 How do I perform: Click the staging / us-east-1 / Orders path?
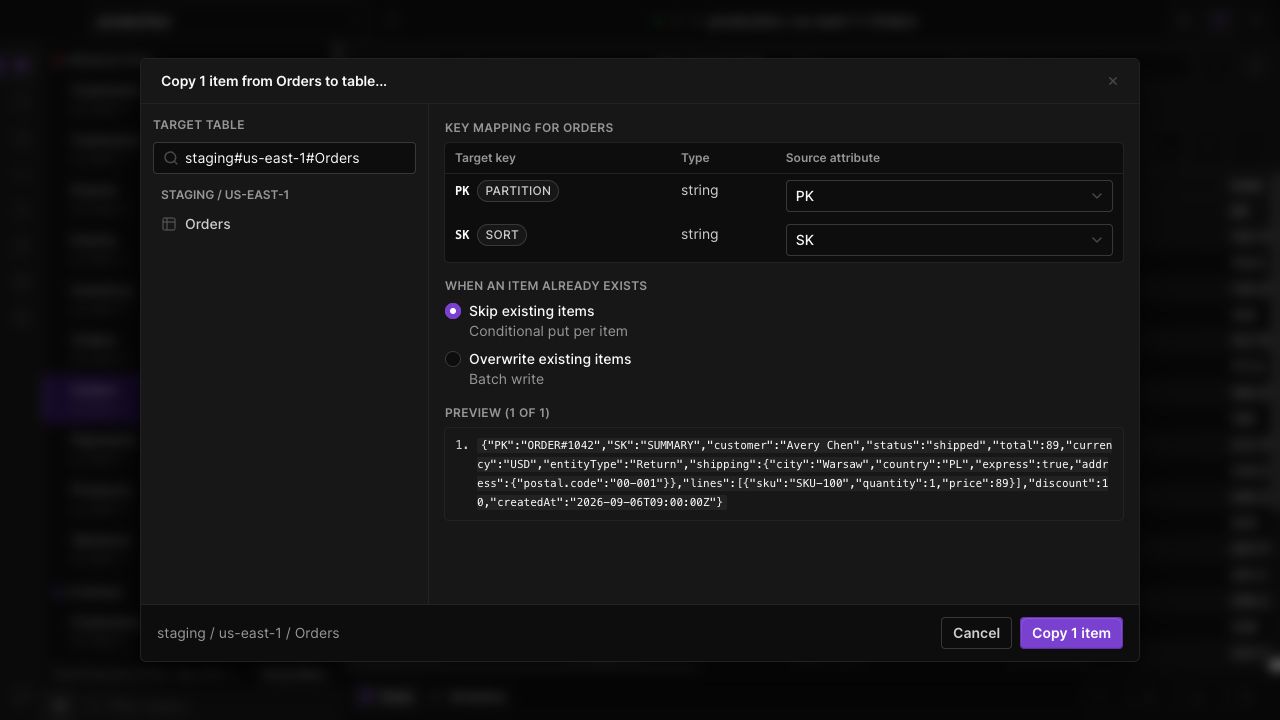[x=248, y=633]
